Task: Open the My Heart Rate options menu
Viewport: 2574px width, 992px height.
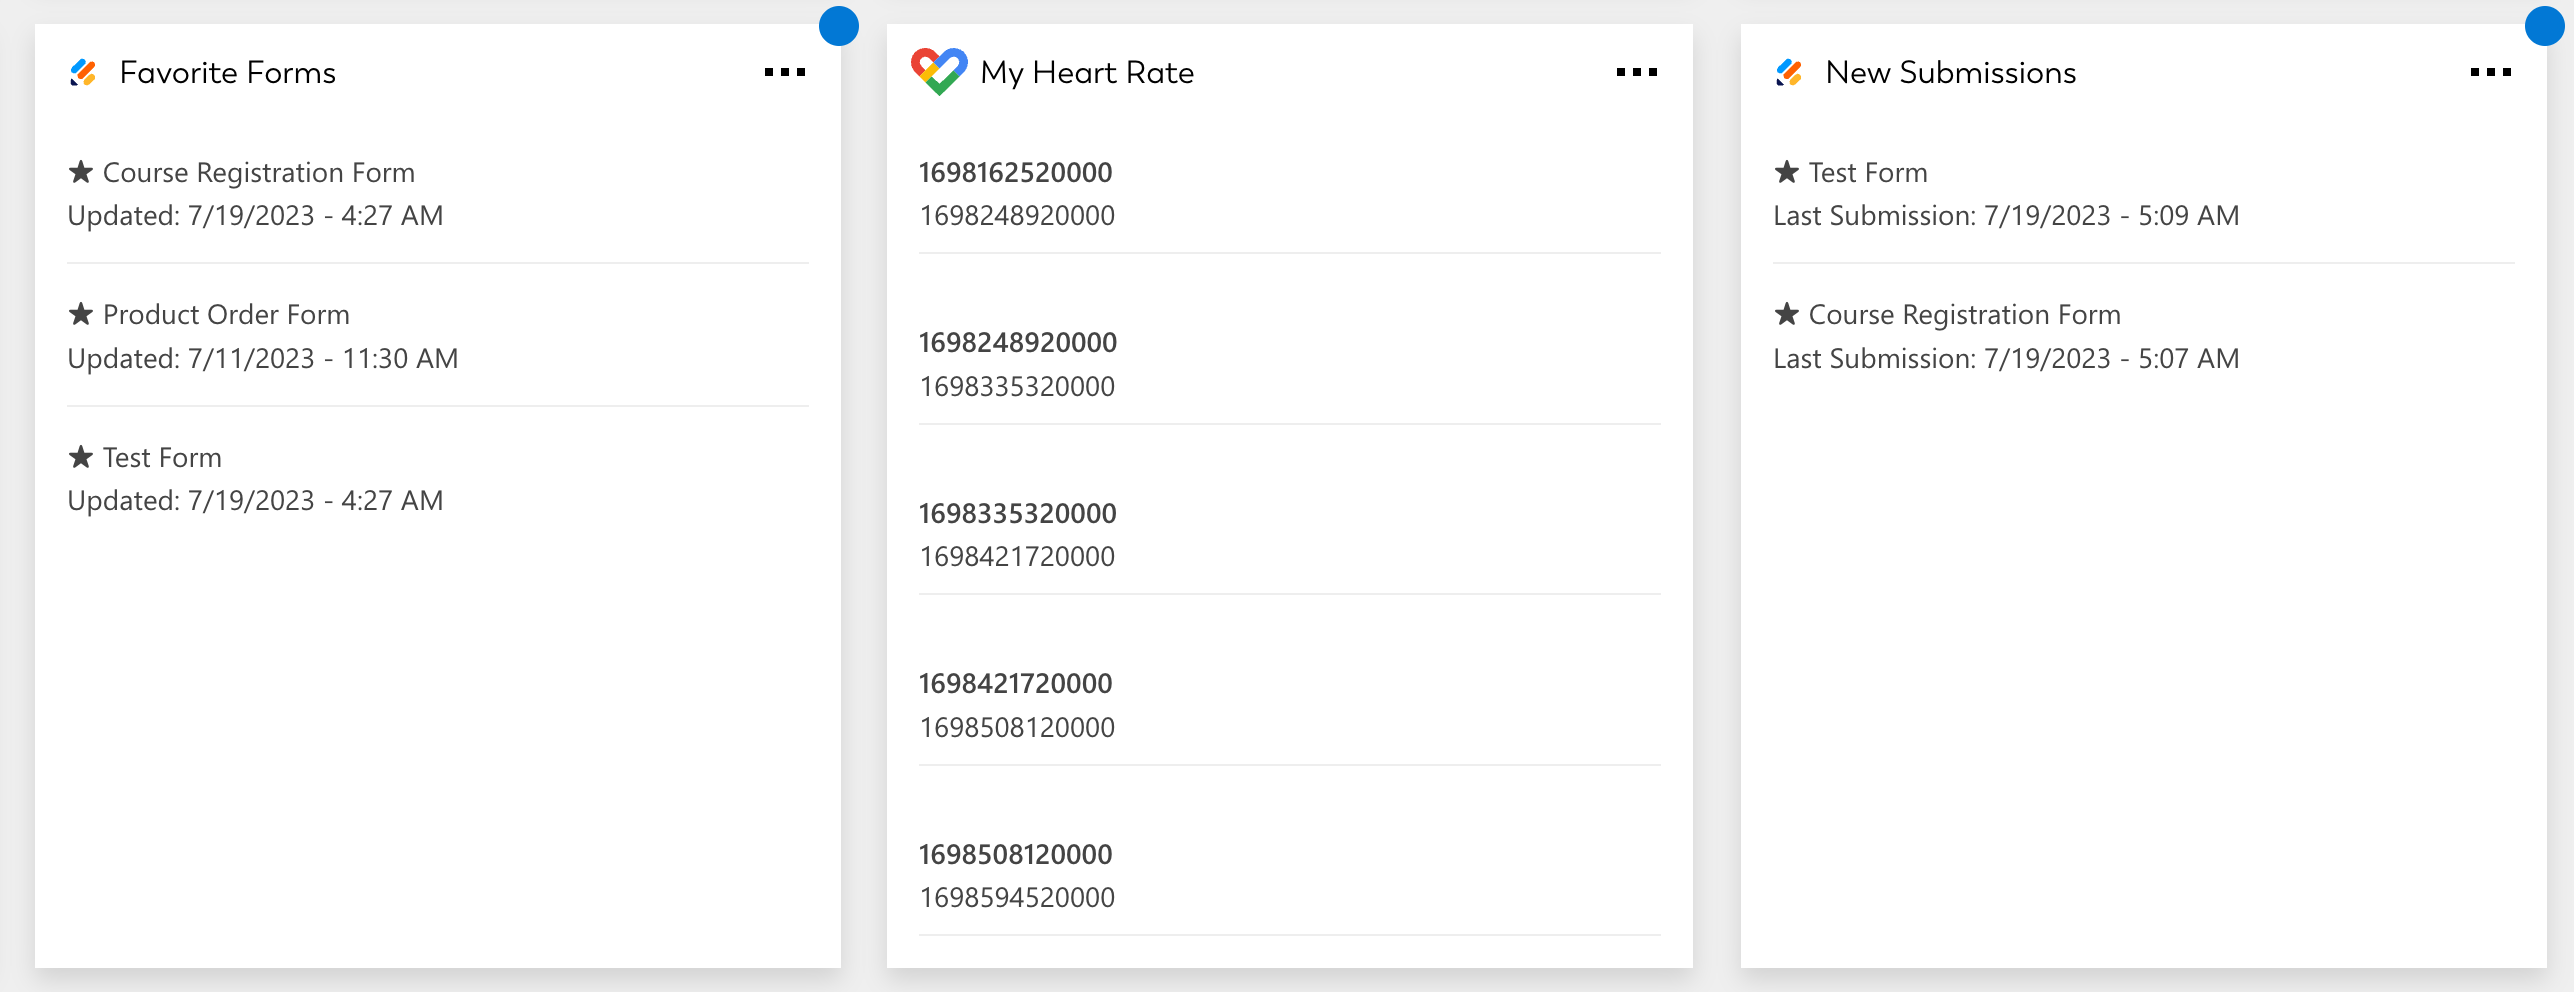Action: (x=1636, y=72)
